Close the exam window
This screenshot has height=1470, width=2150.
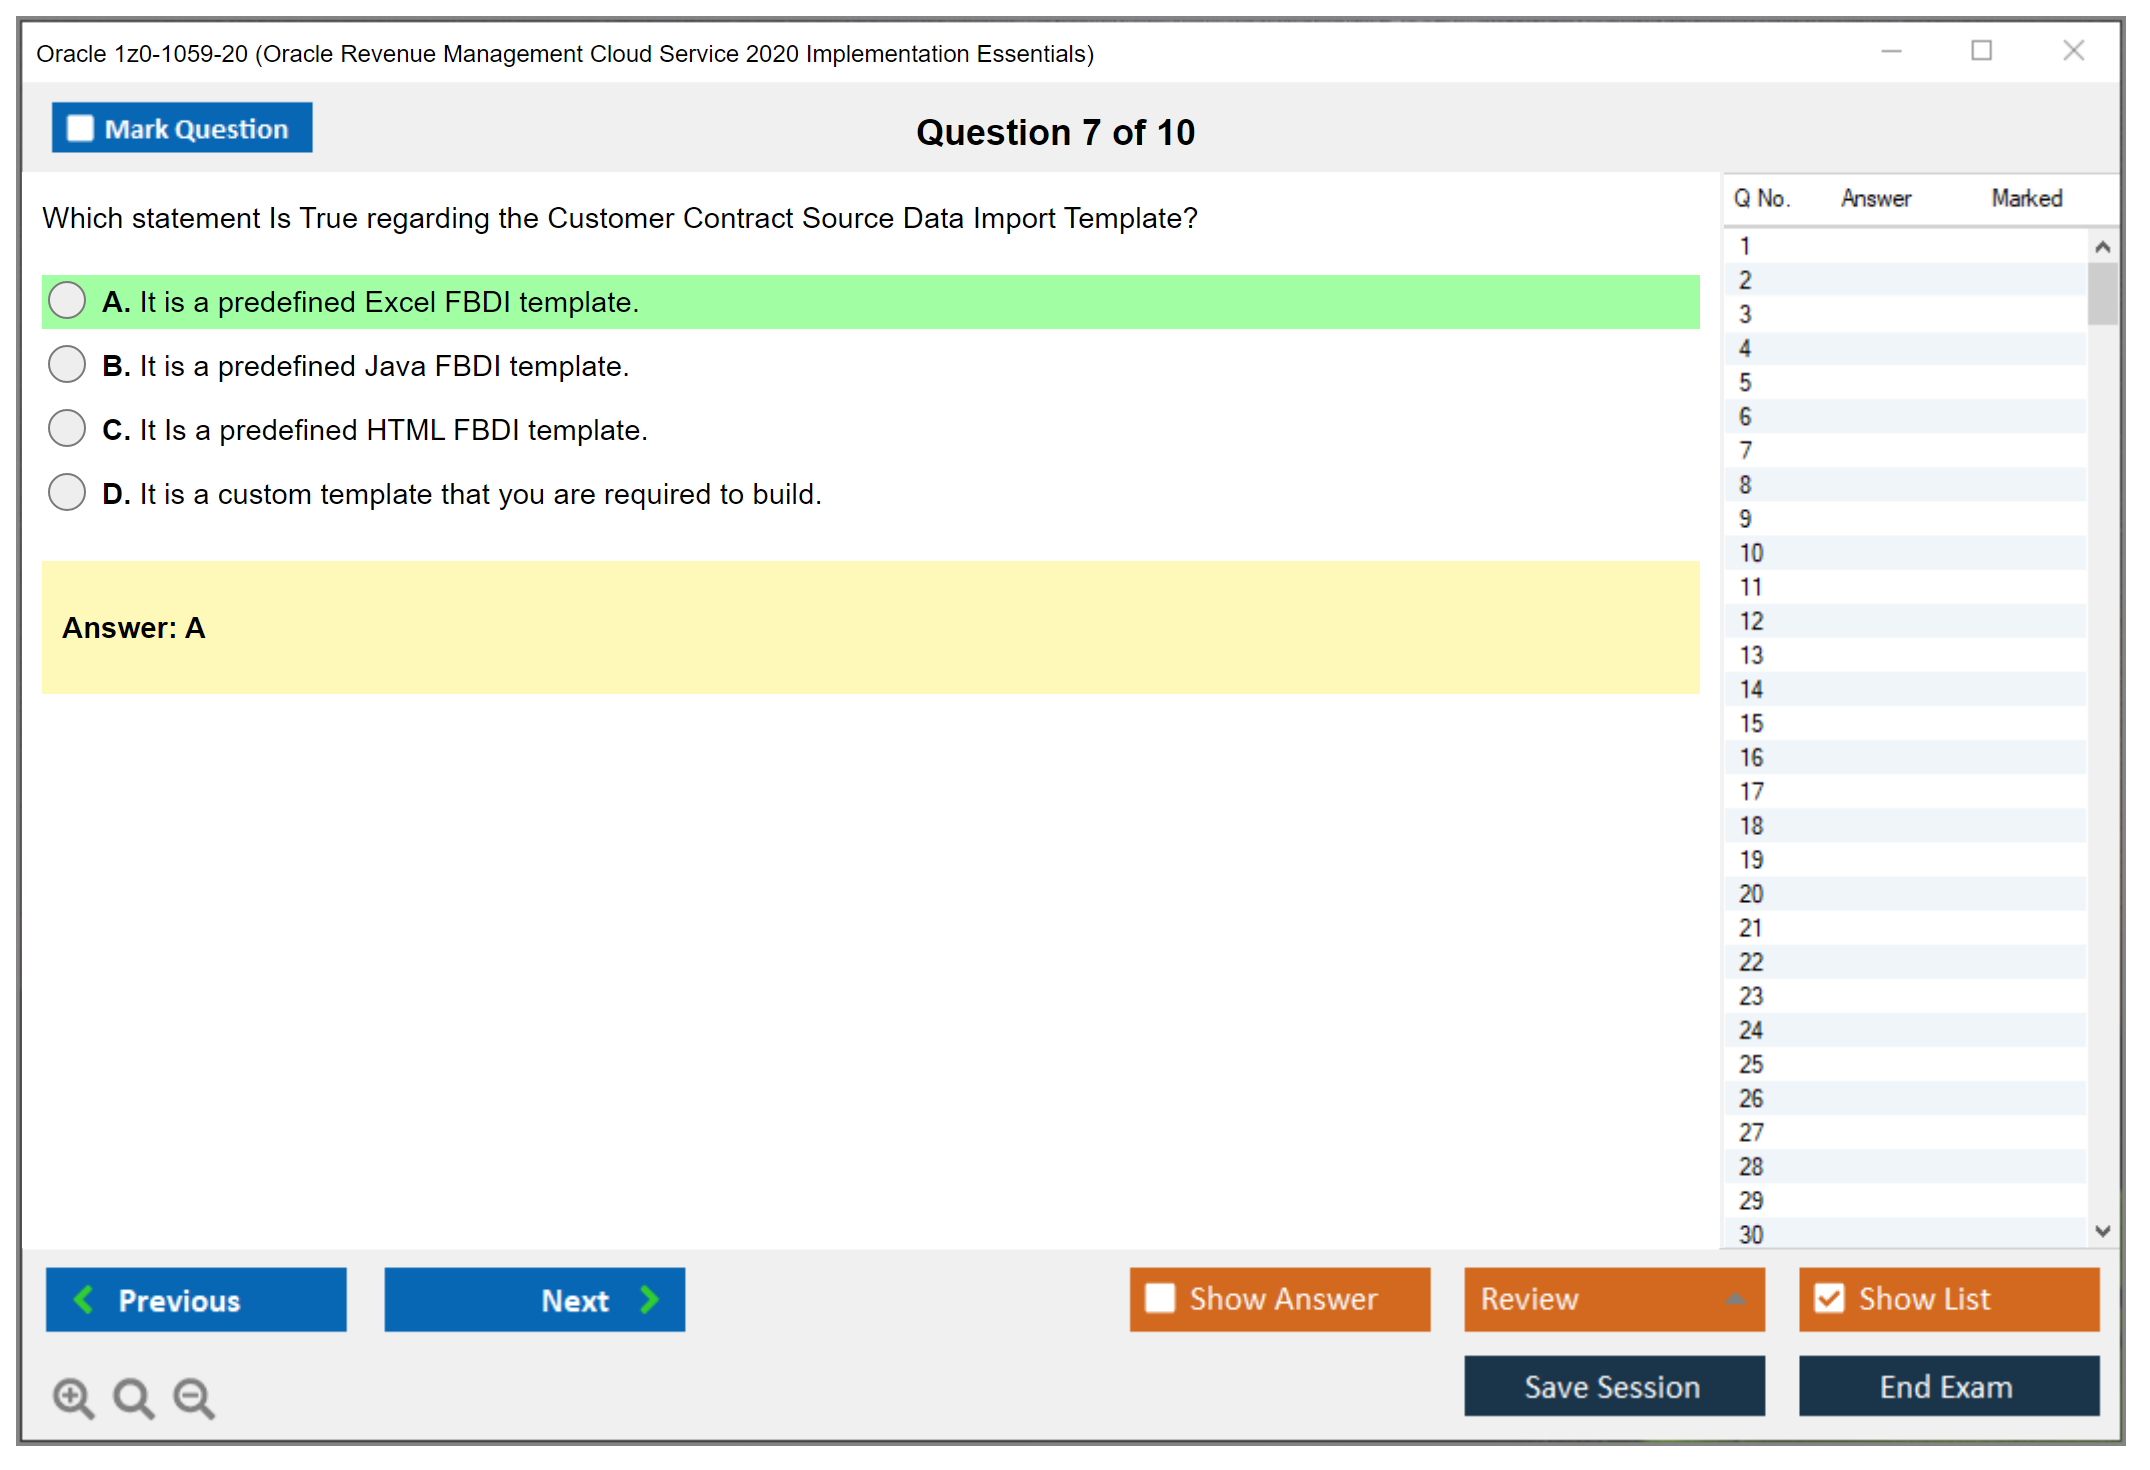point(2073,51)
